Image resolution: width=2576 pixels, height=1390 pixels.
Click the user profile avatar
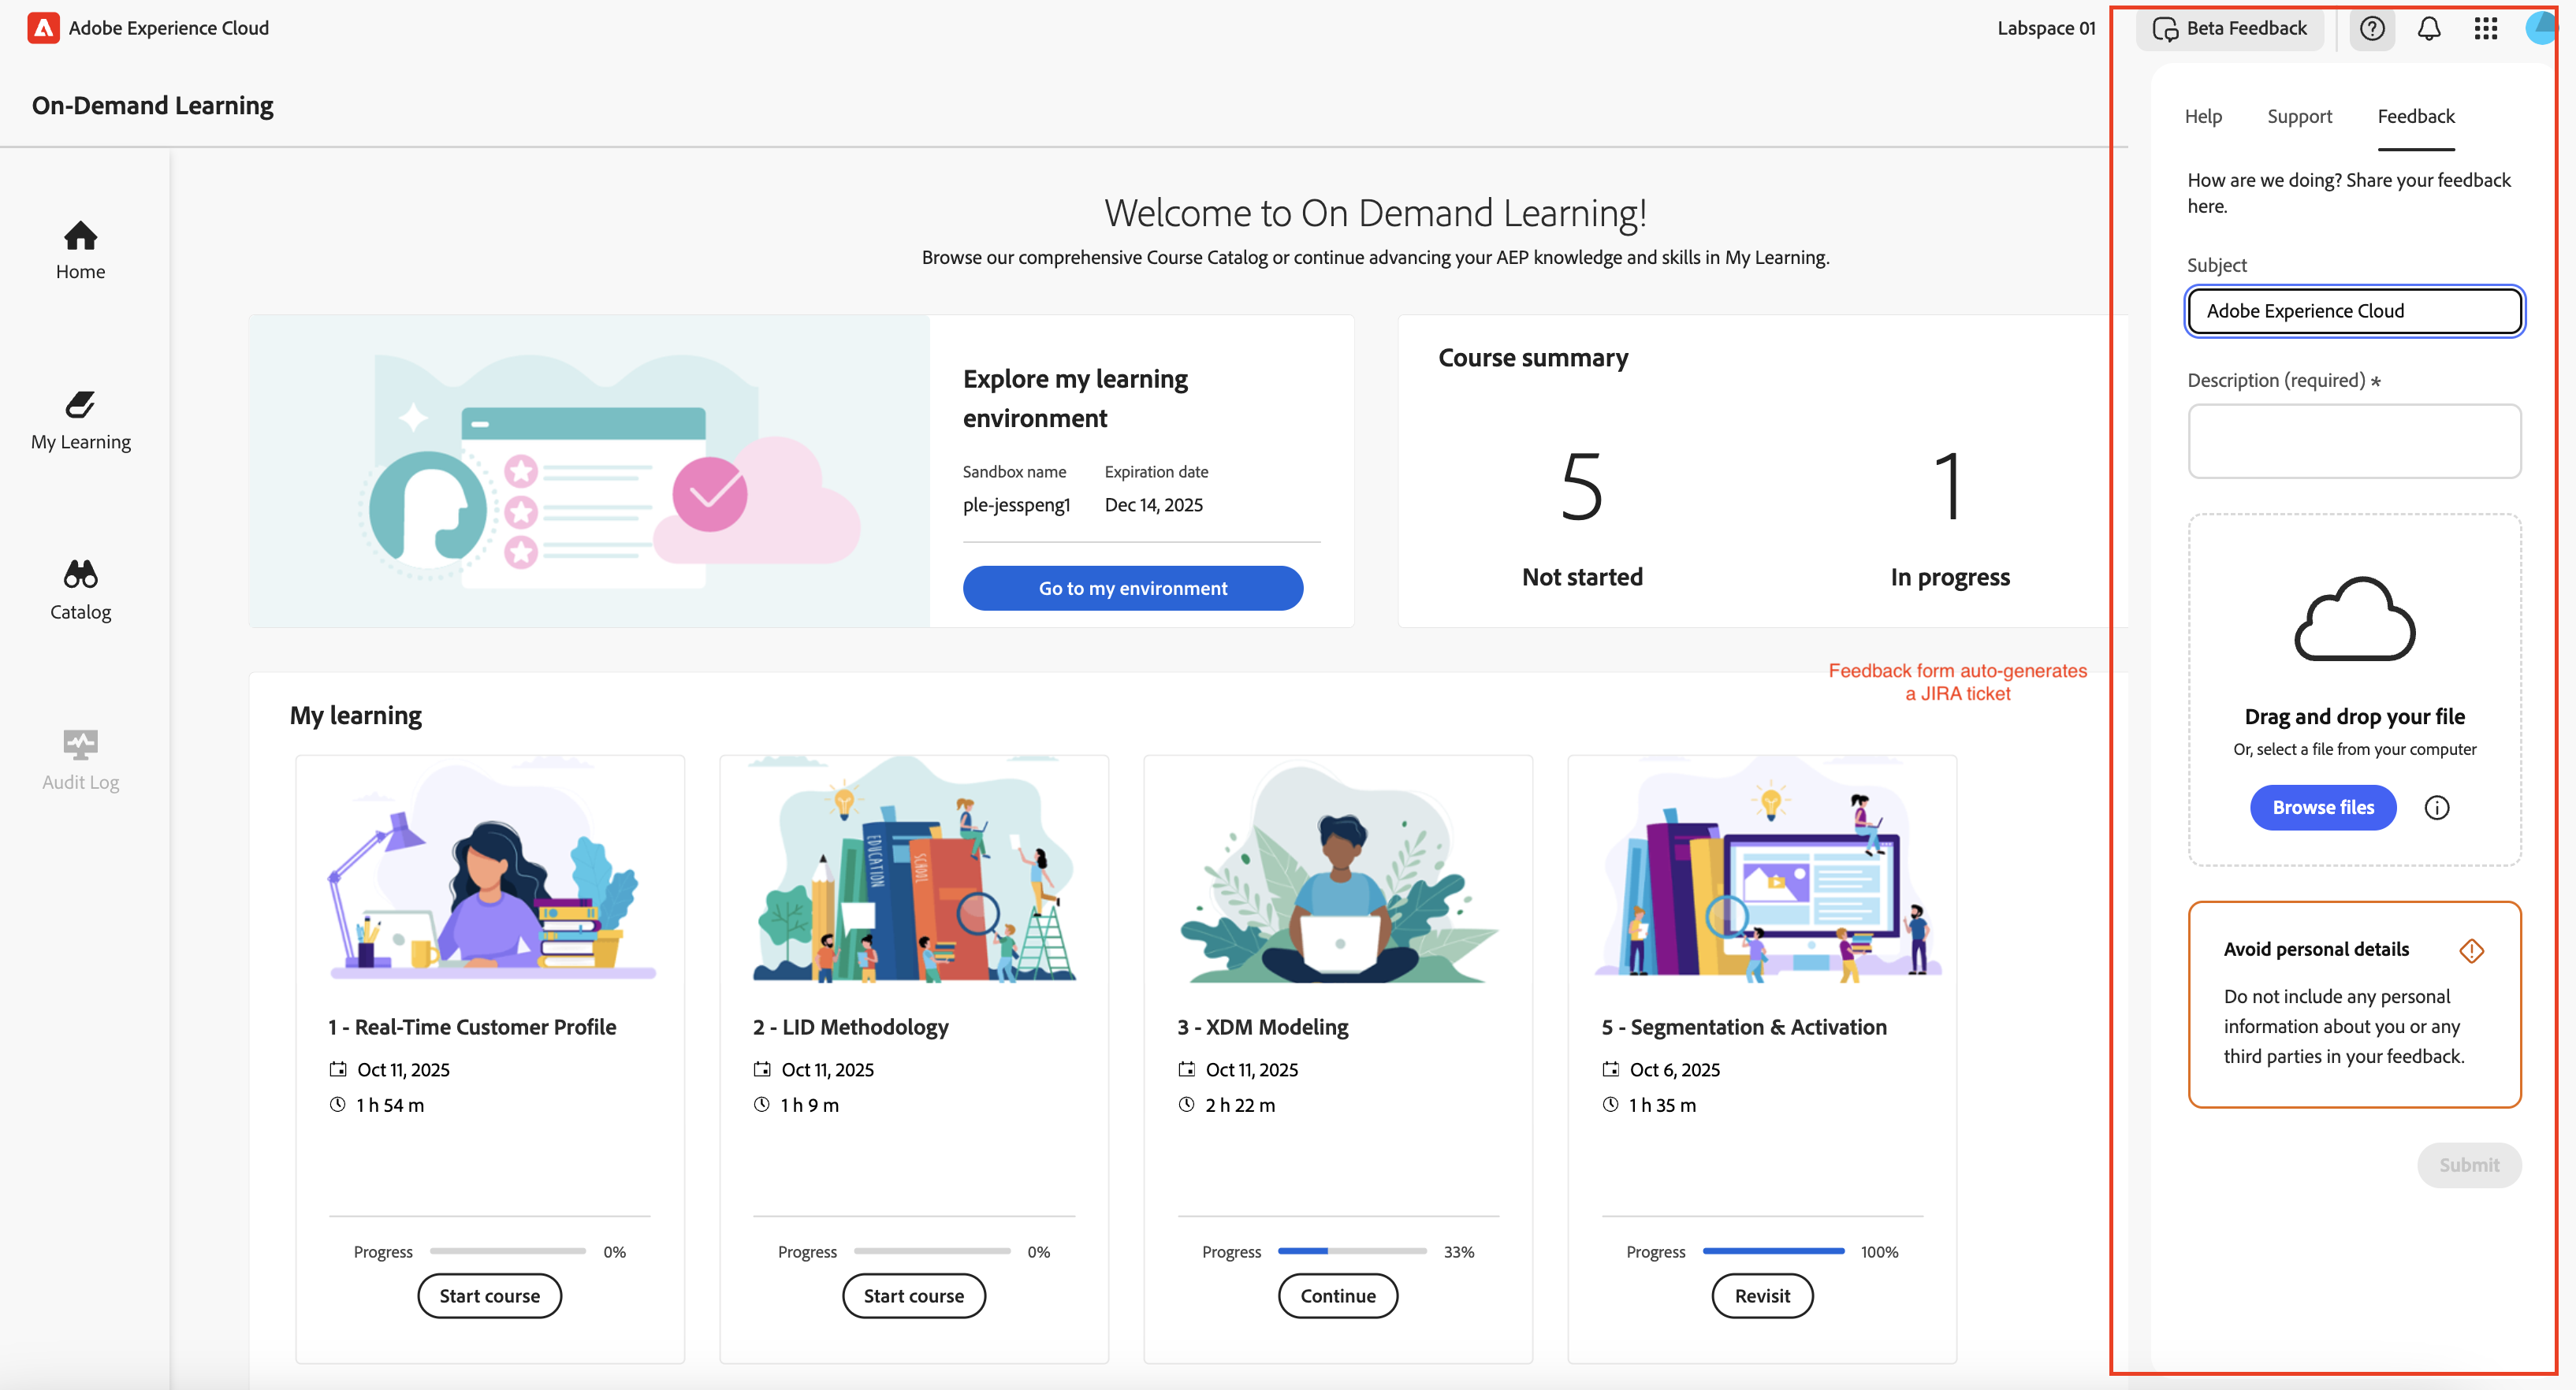pyautogui.click(x=2542, y=28)
